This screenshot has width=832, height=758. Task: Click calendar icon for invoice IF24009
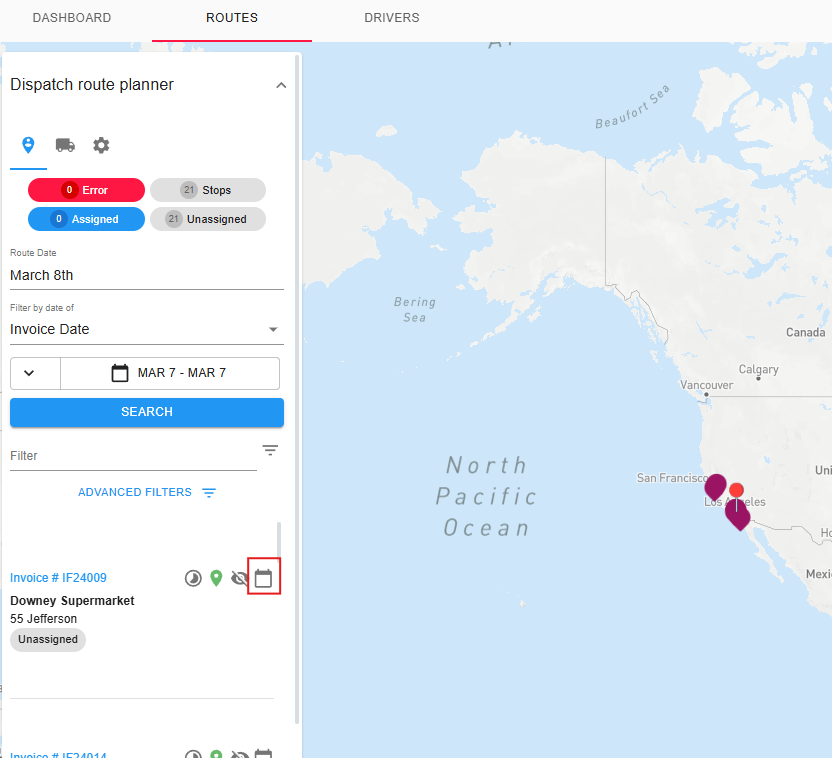pyautogui.click(x=264, y=578)
